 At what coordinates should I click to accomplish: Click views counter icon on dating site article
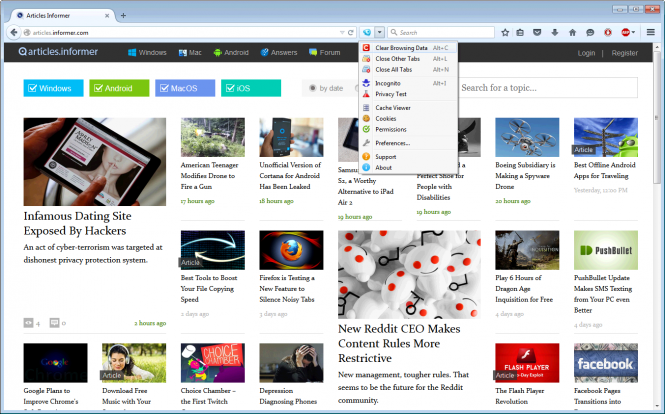coord(28,323)
